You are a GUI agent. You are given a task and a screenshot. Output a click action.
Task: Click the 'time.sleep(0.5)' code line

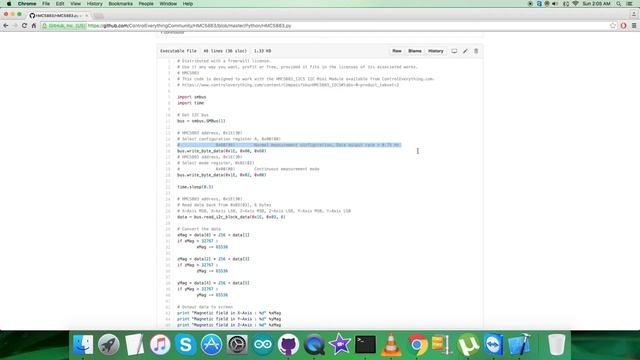pos(195,187)
